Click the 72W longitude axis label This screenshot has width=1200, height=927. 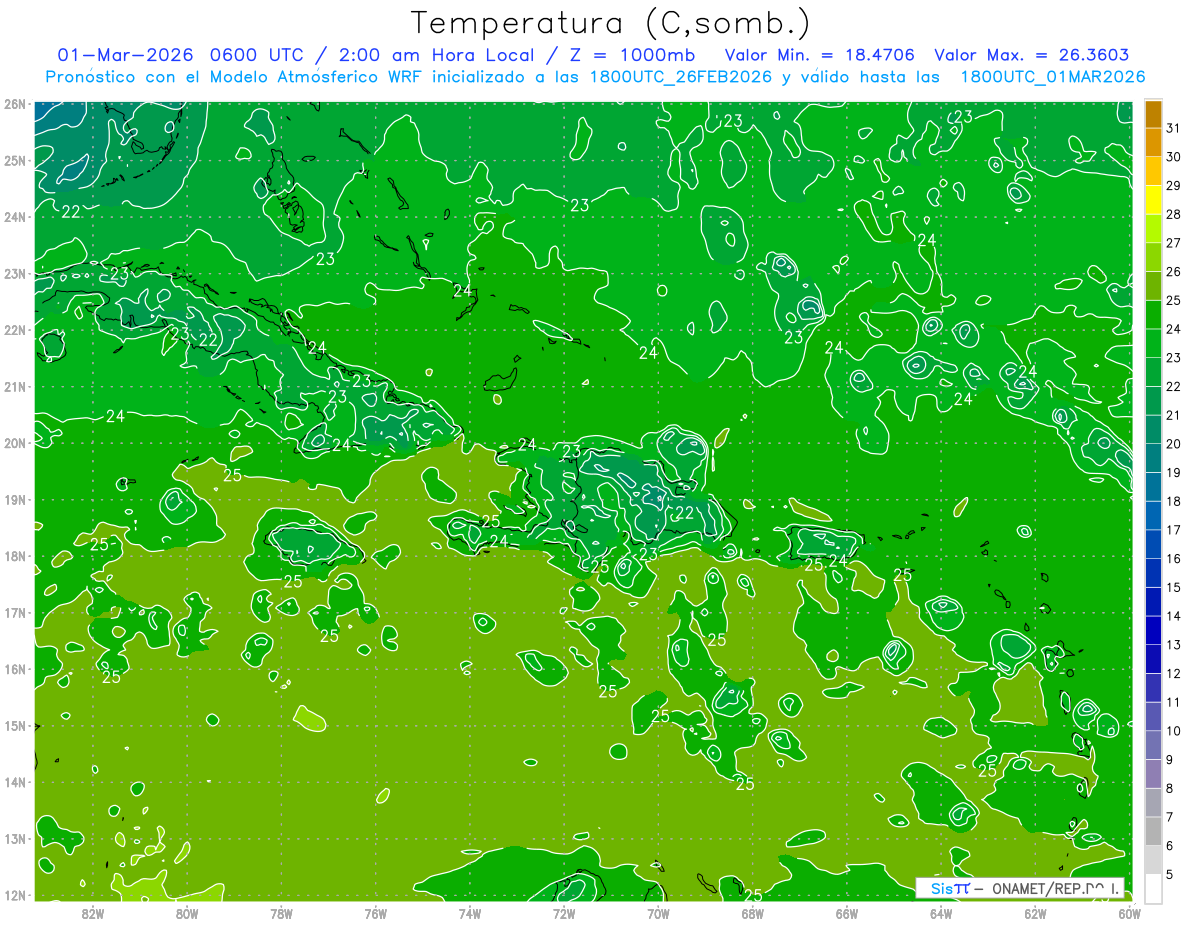[564, 913]
